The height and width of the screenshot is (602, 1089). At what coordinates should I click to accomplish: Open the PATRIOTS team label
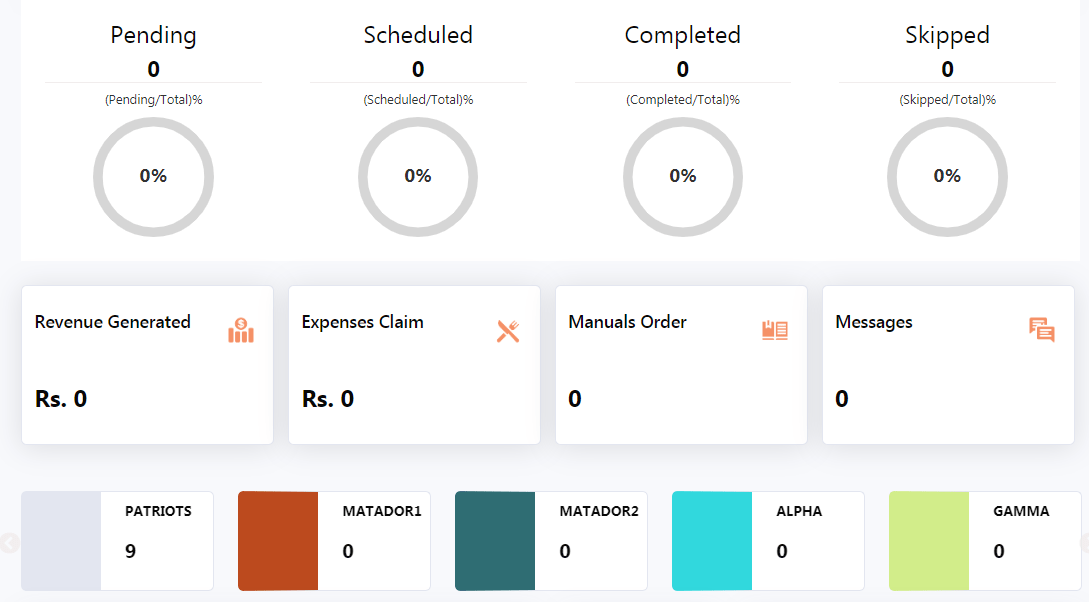[158, 511]
